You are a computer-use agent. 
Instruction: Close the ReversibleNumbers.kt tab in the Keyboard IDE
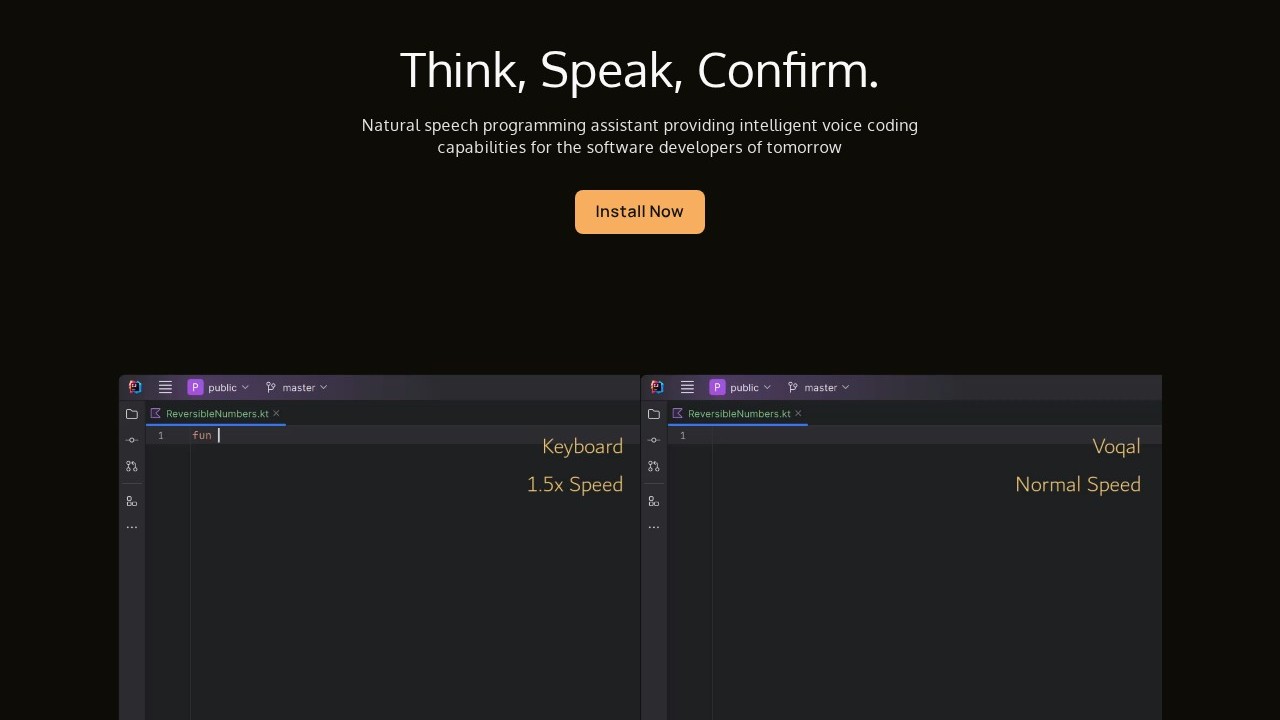pos(276,414)
